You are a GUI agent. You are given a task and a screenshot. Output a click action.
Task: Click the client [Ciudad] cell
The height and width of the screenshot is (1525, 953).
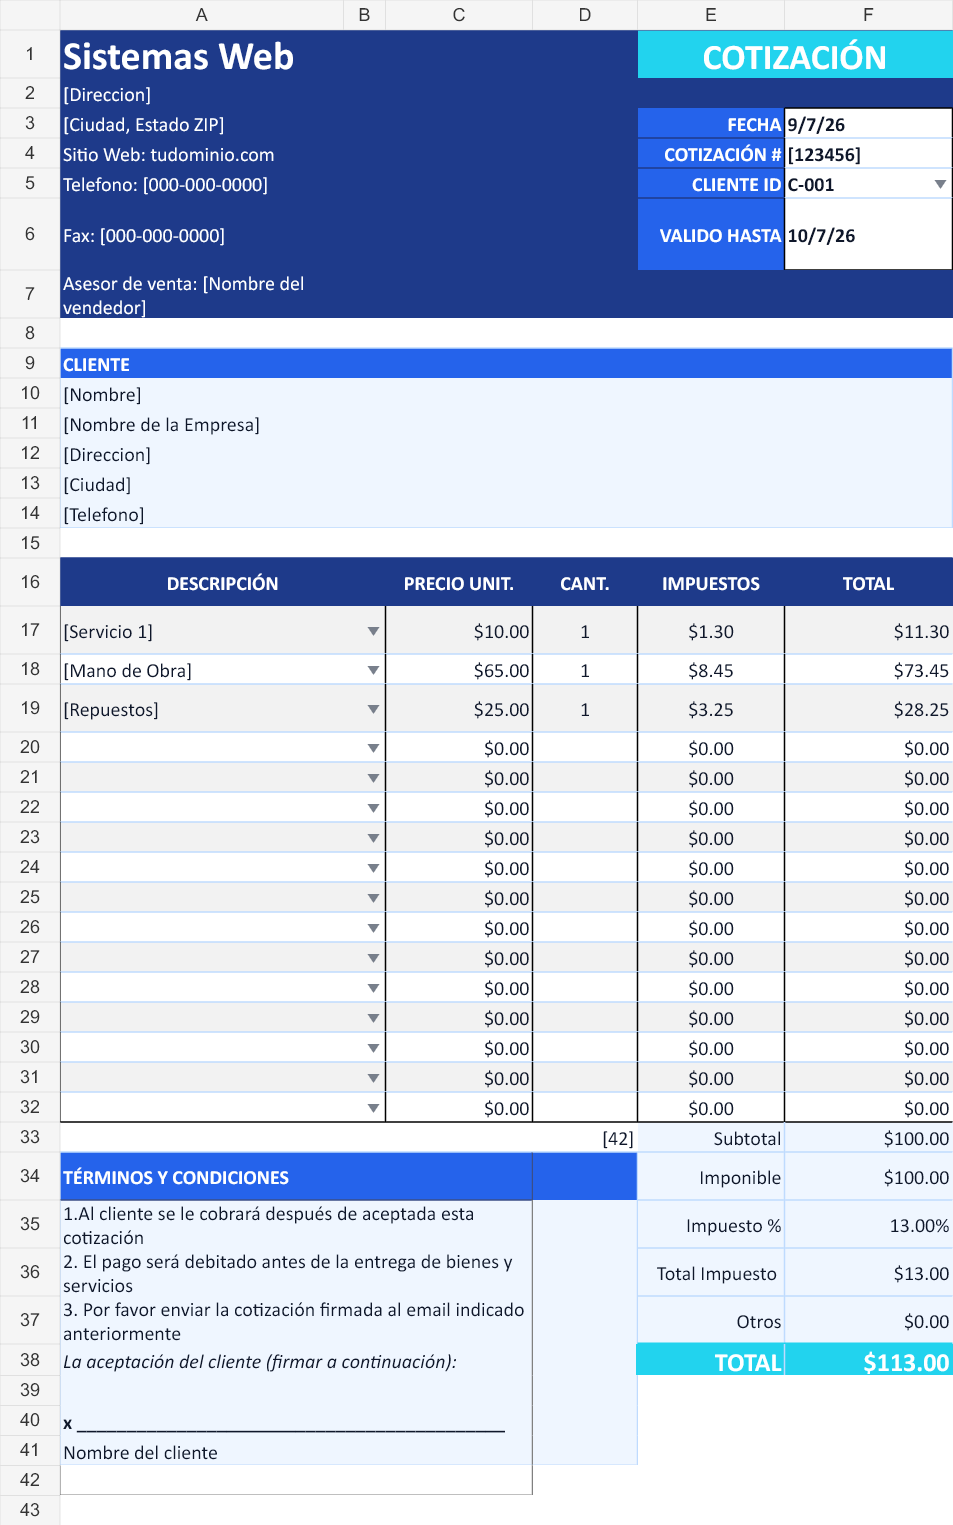point(506,484)
